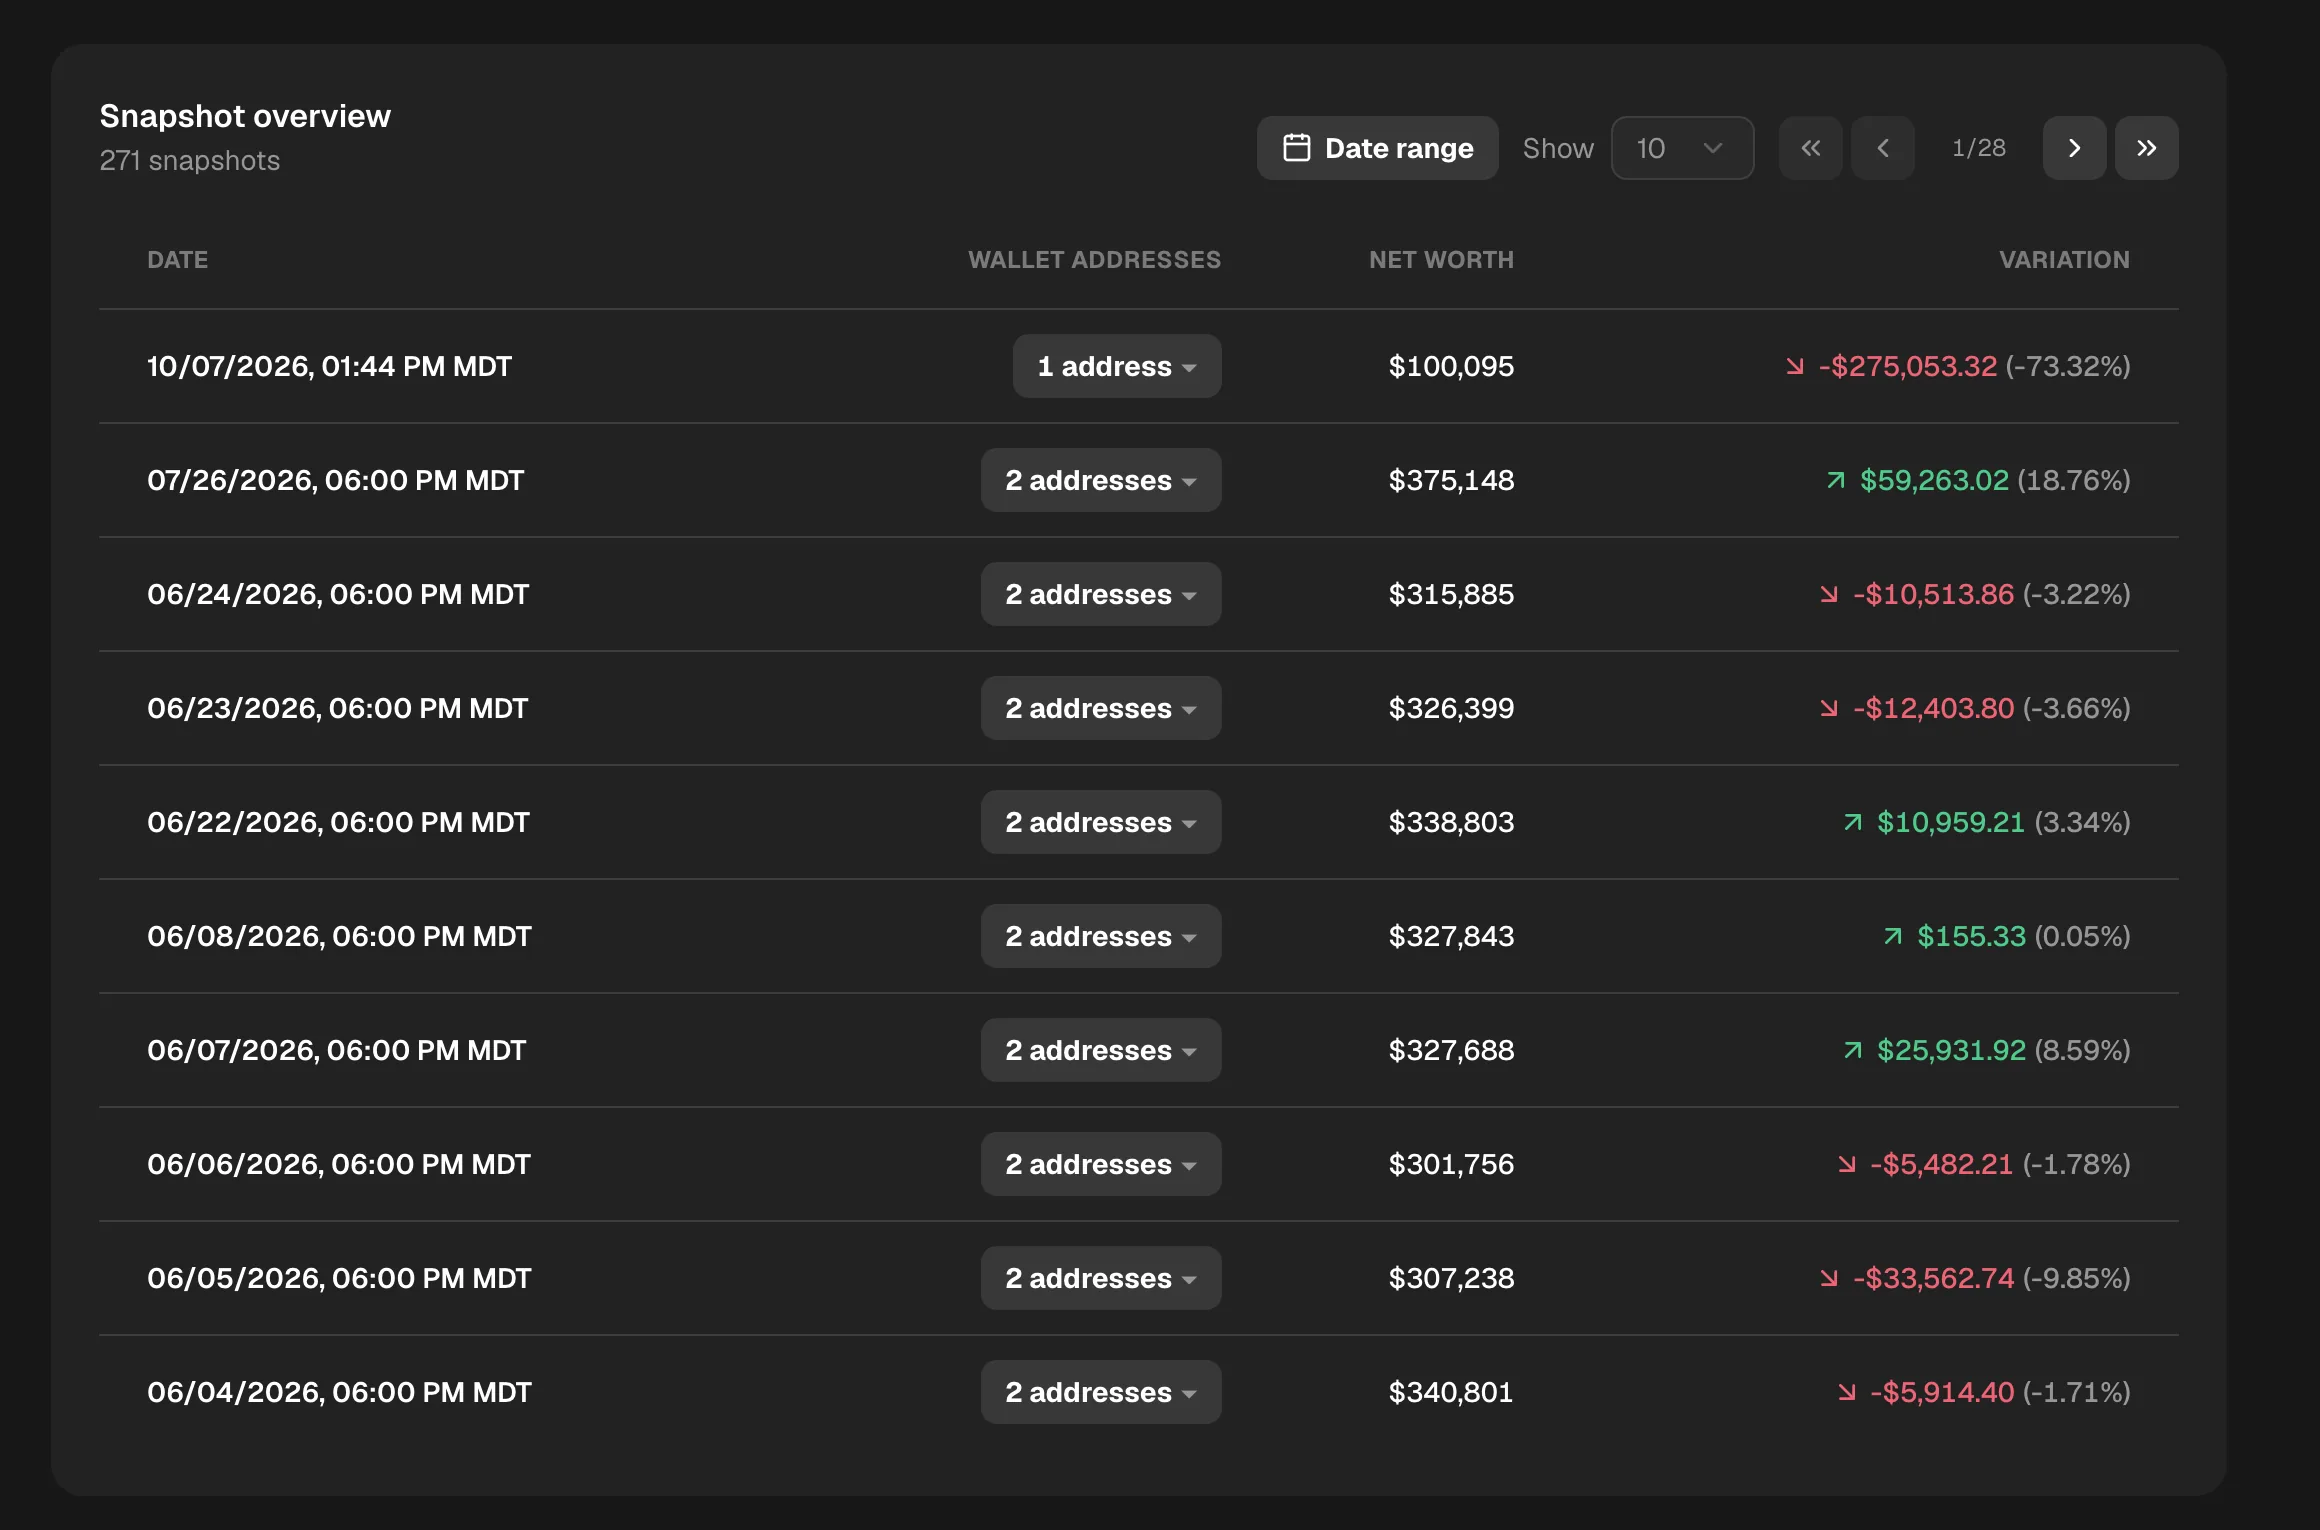Click the $326,399 net worth value
This screenshot has height=1530, width=2320.
pyautogui.click(x=1451, y=708)
